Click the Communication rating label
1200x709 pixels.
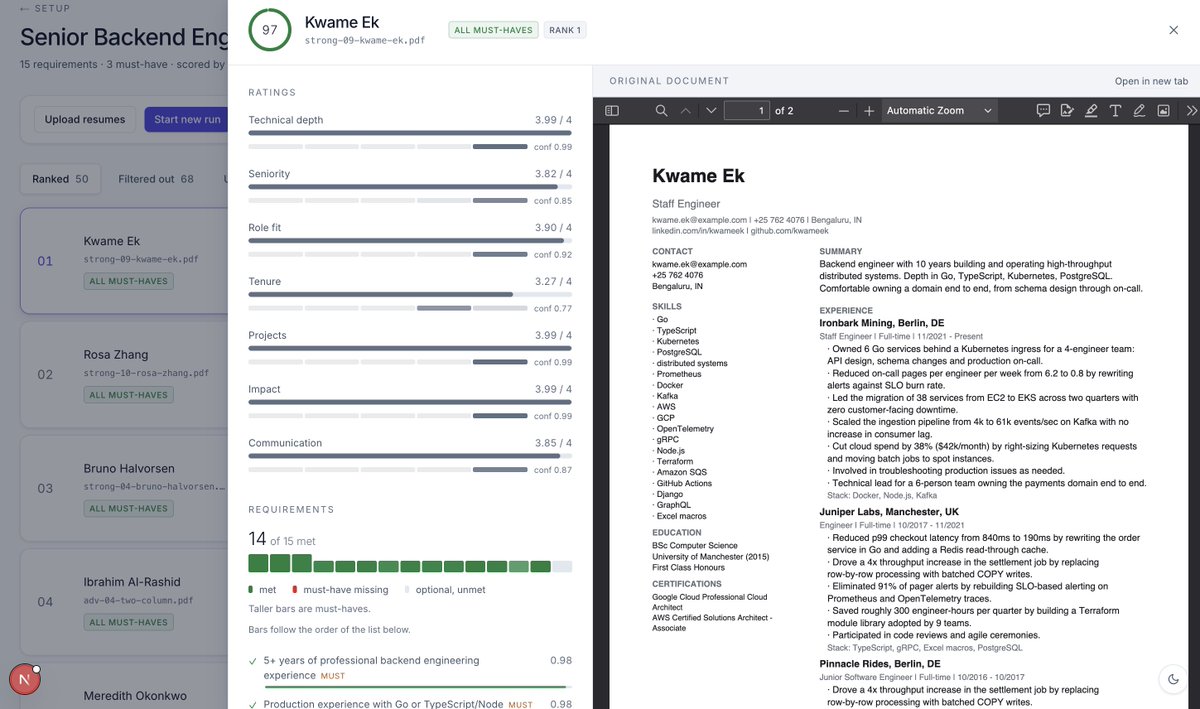click(x=285, y=443)
